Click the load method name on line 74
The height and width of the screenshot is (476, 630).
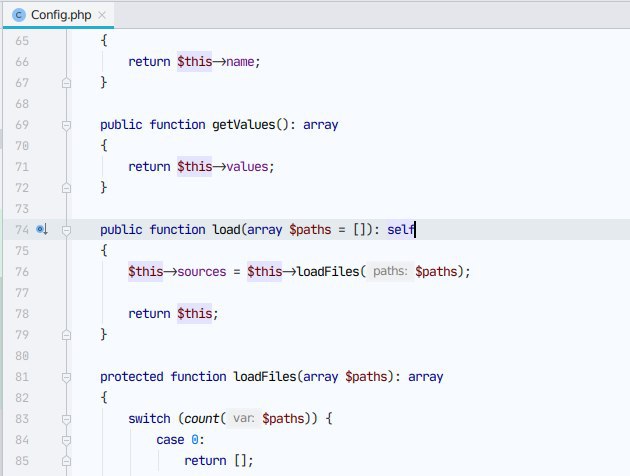click(226, 230)
